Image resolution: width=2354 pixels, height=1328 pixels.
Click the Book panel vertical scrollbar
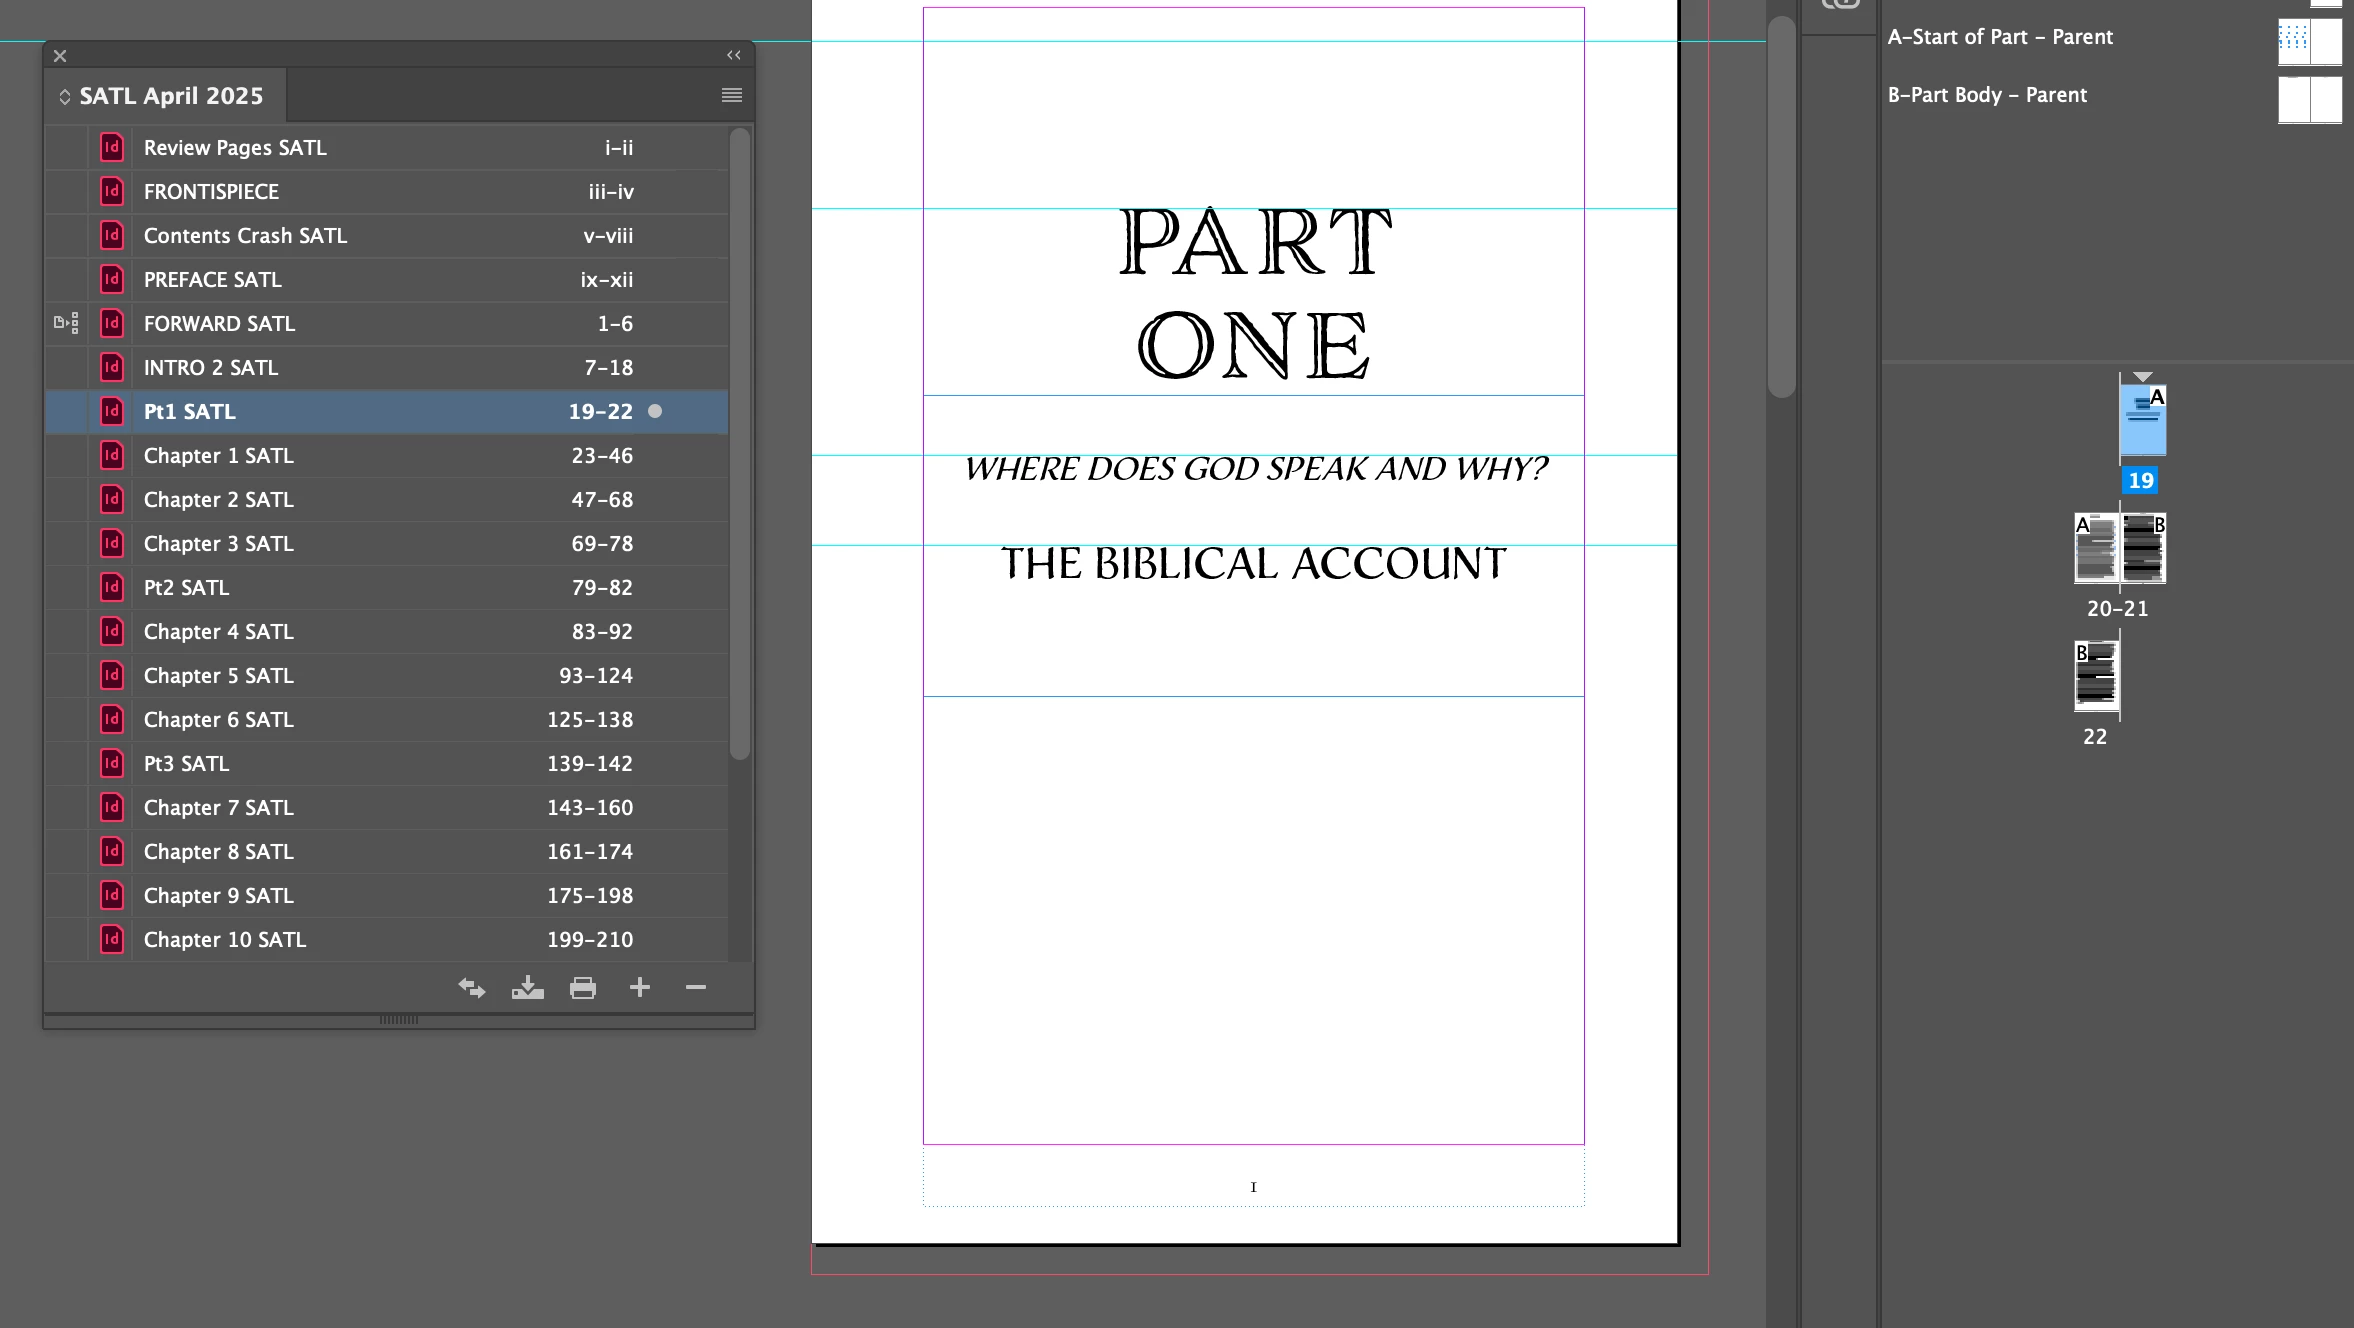pyautogui.click(x=739, y=445)
